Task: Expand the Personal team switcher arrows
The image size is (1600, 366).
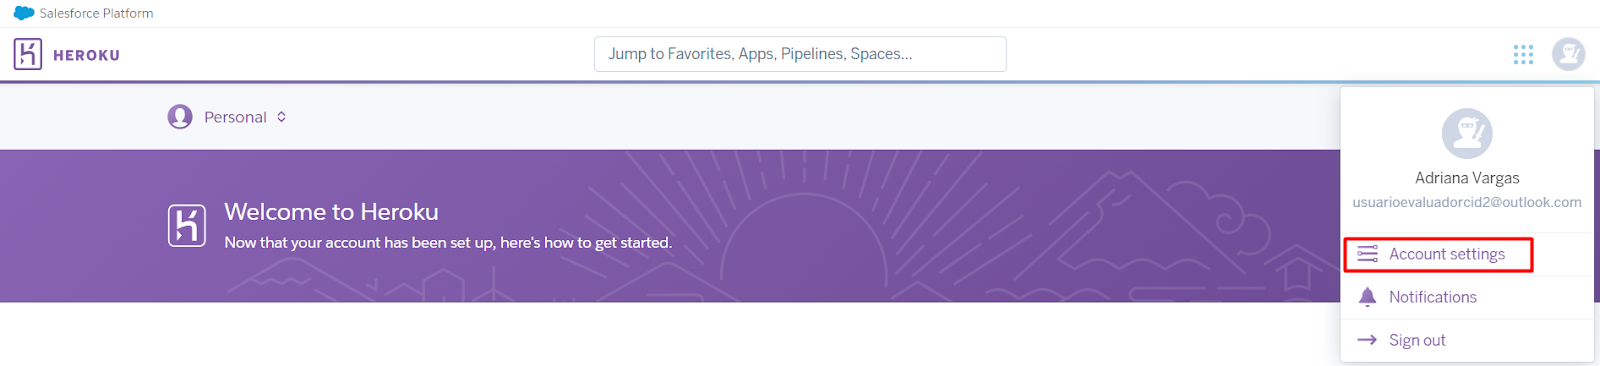Action: point(282,117)
